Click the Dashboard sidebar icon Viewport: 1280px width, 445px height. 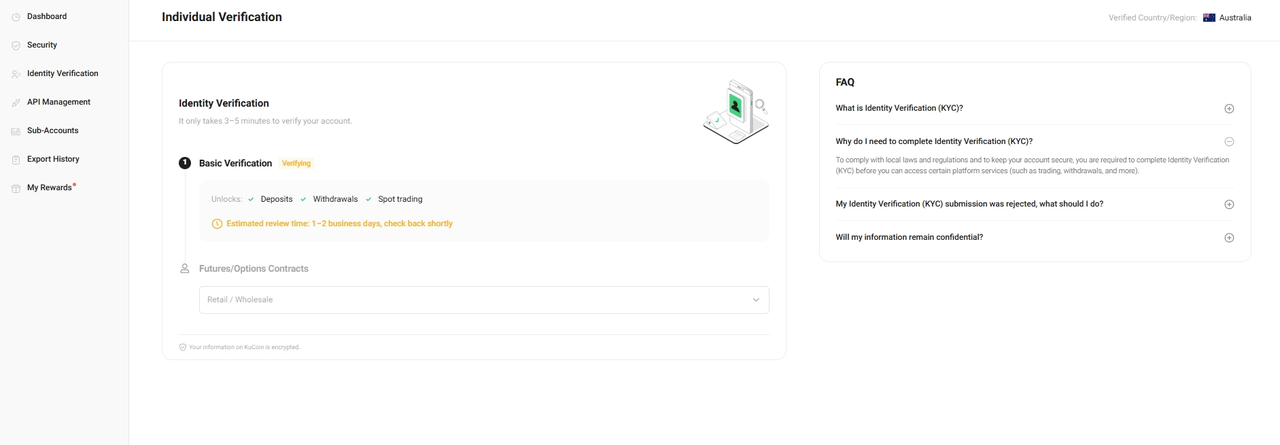point(16,17)
